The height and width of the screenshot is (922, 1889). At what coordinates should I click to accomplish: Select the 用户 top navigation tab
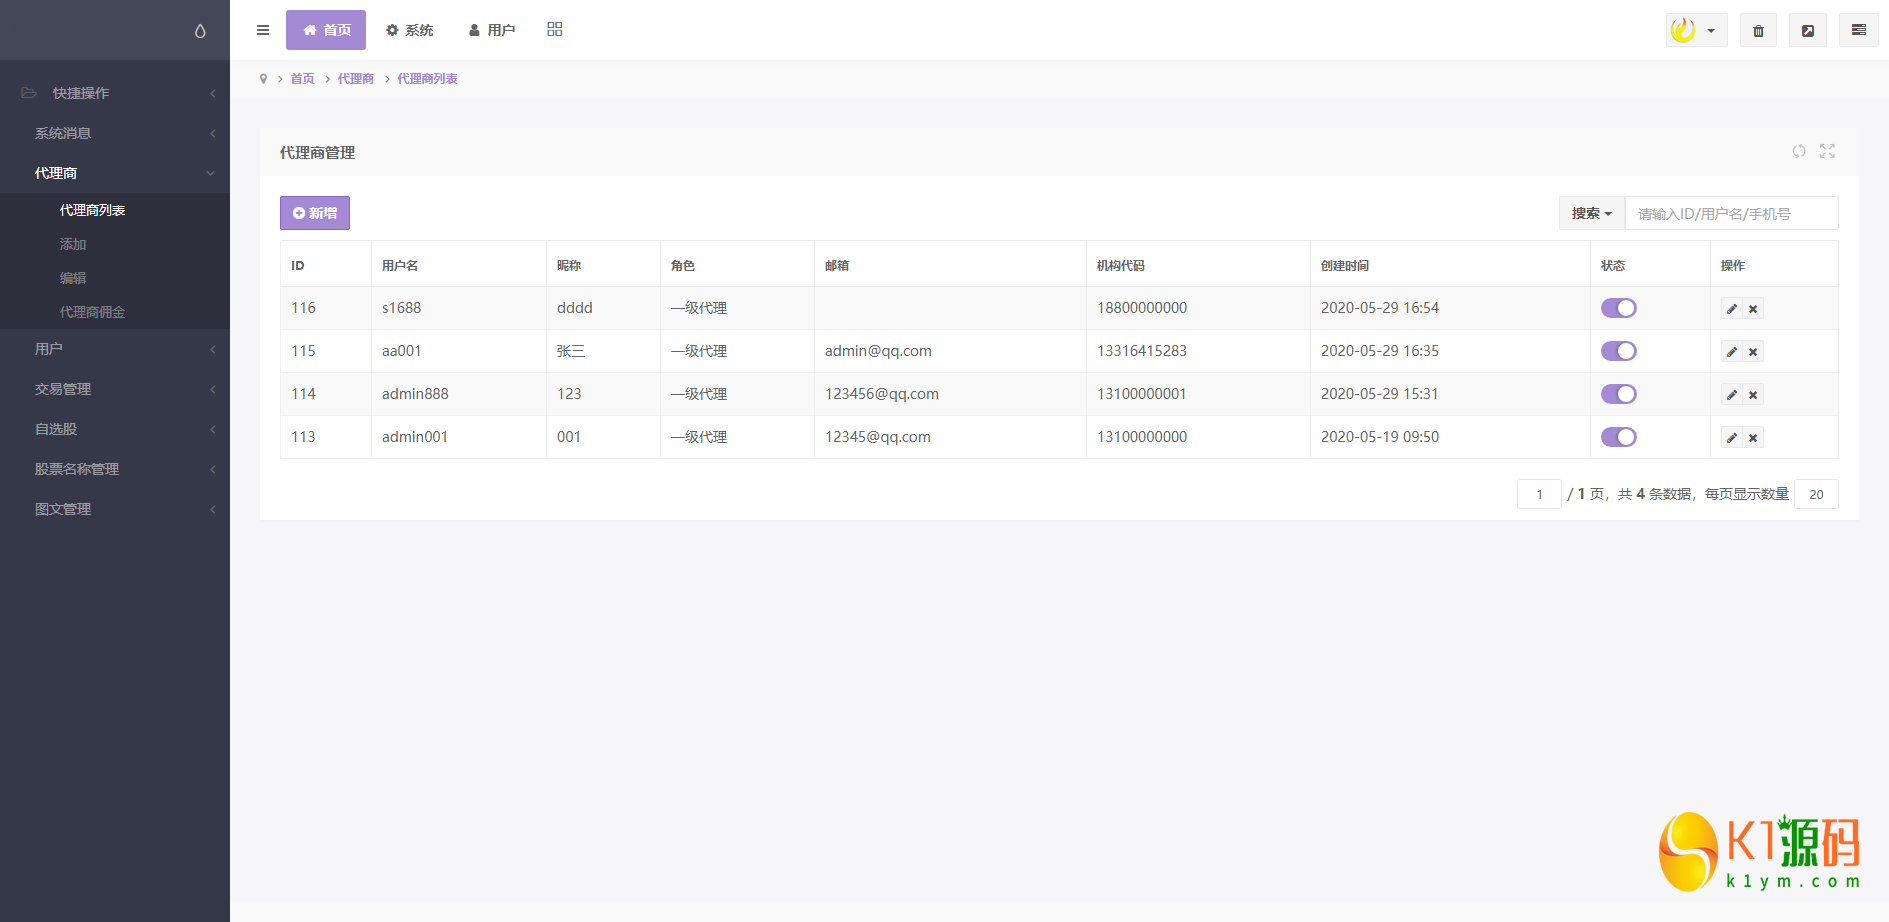point(492,30)
